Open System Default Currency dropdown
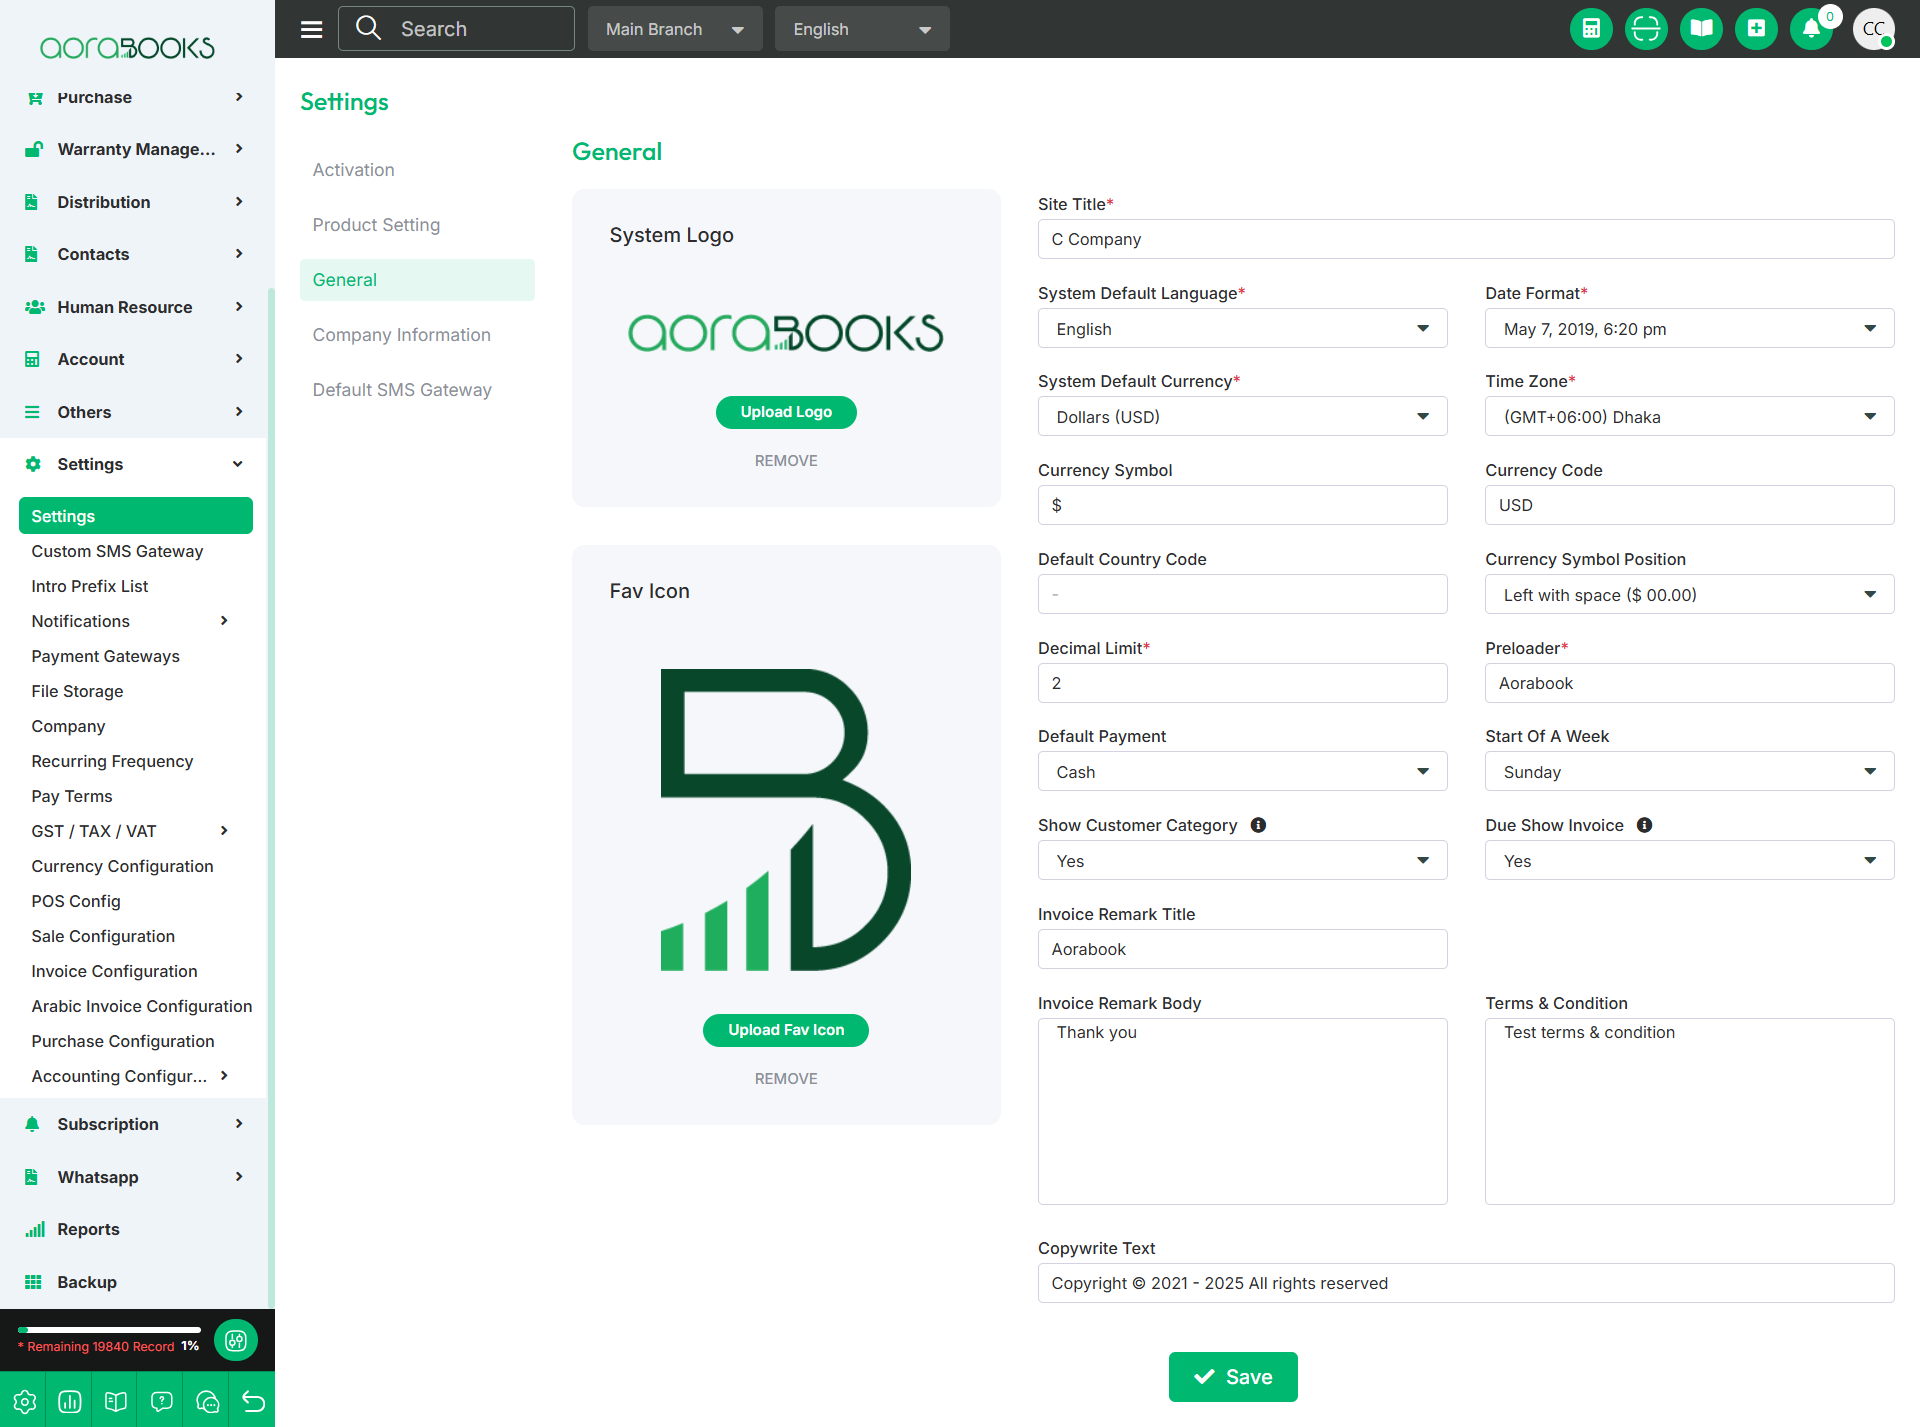 point(1242,417)
